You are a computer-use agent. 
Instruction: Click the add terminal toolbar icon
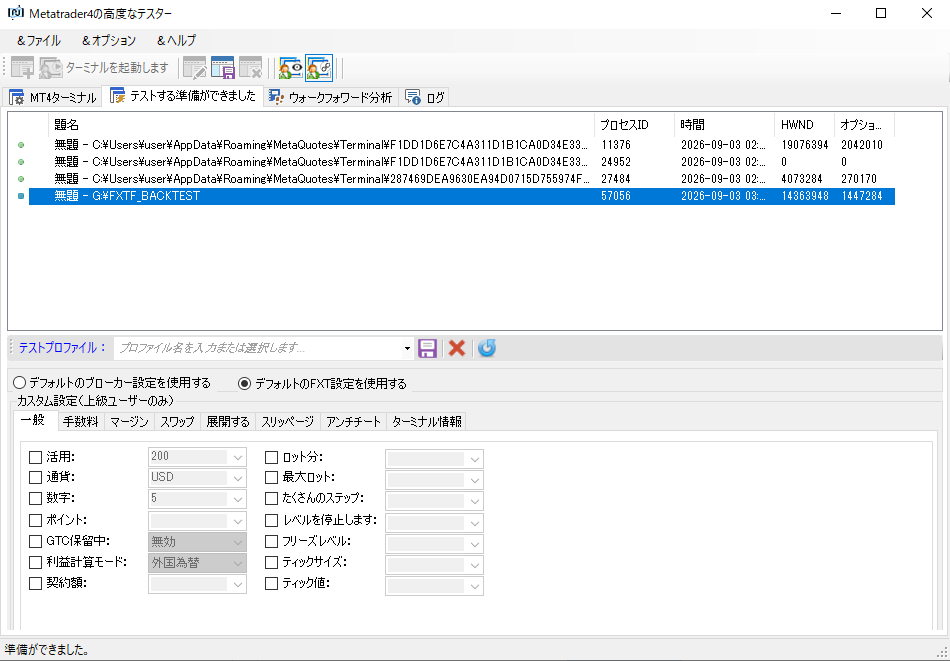point(23,68)
